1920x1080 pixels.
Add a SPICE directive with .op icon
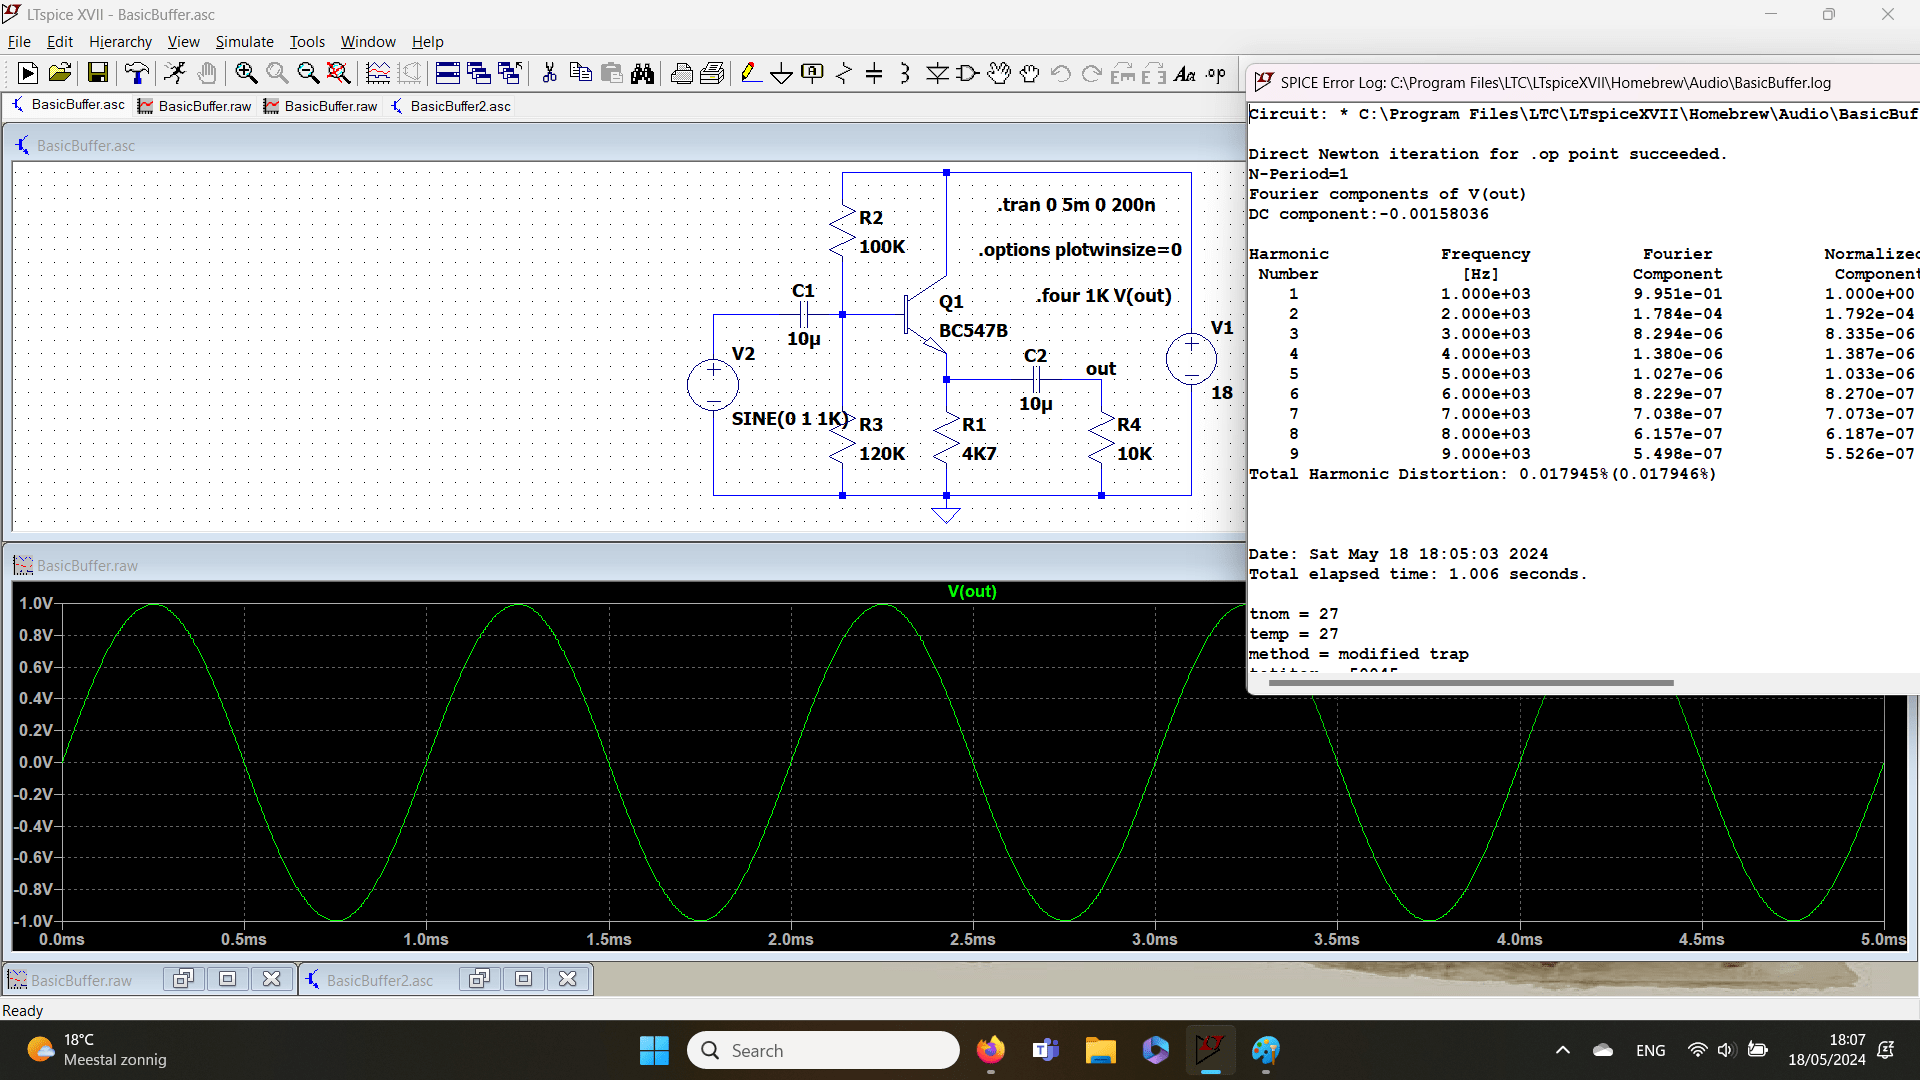(x=1216, y=73)
